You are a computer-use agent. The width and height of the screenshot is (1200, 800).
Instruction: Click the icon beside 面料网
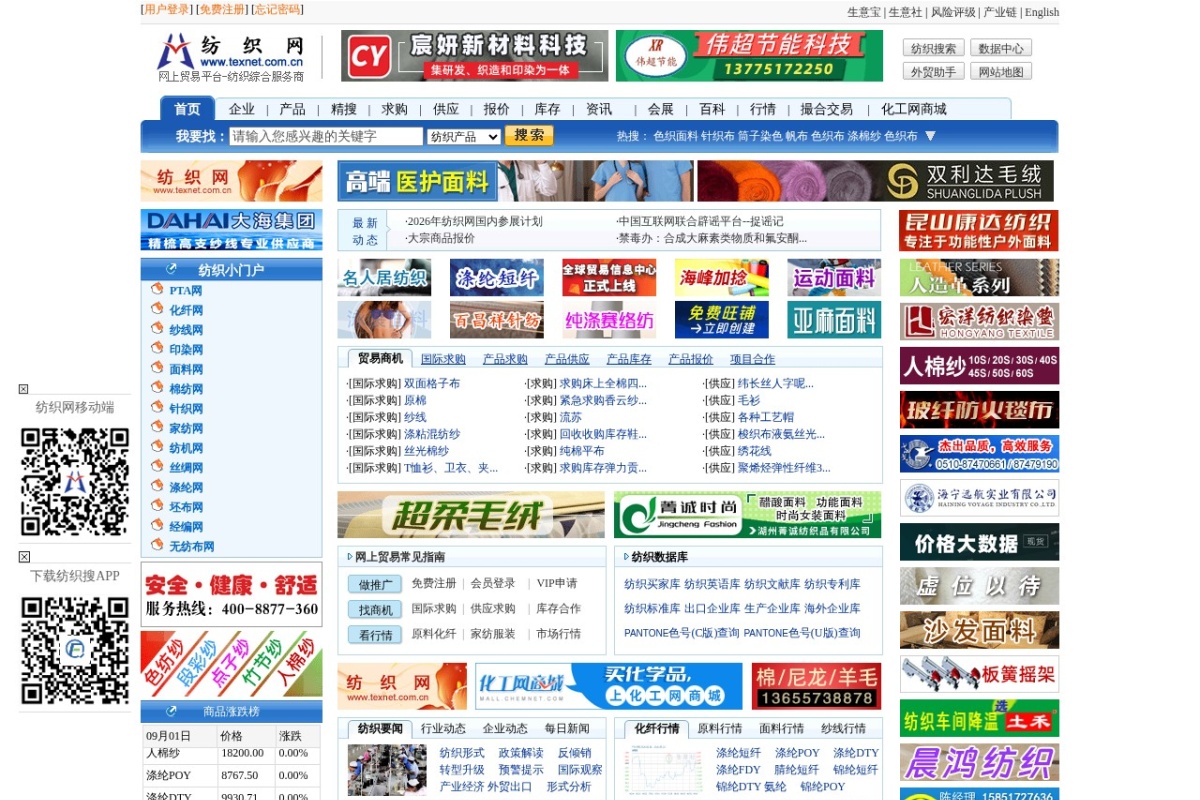tap(157, 368)
